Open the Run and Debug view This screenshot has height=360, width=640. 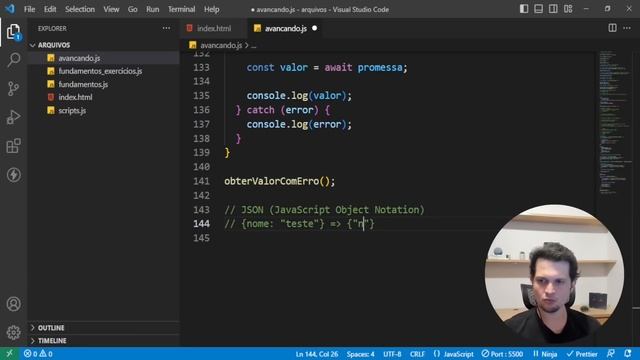coord(13,117)
